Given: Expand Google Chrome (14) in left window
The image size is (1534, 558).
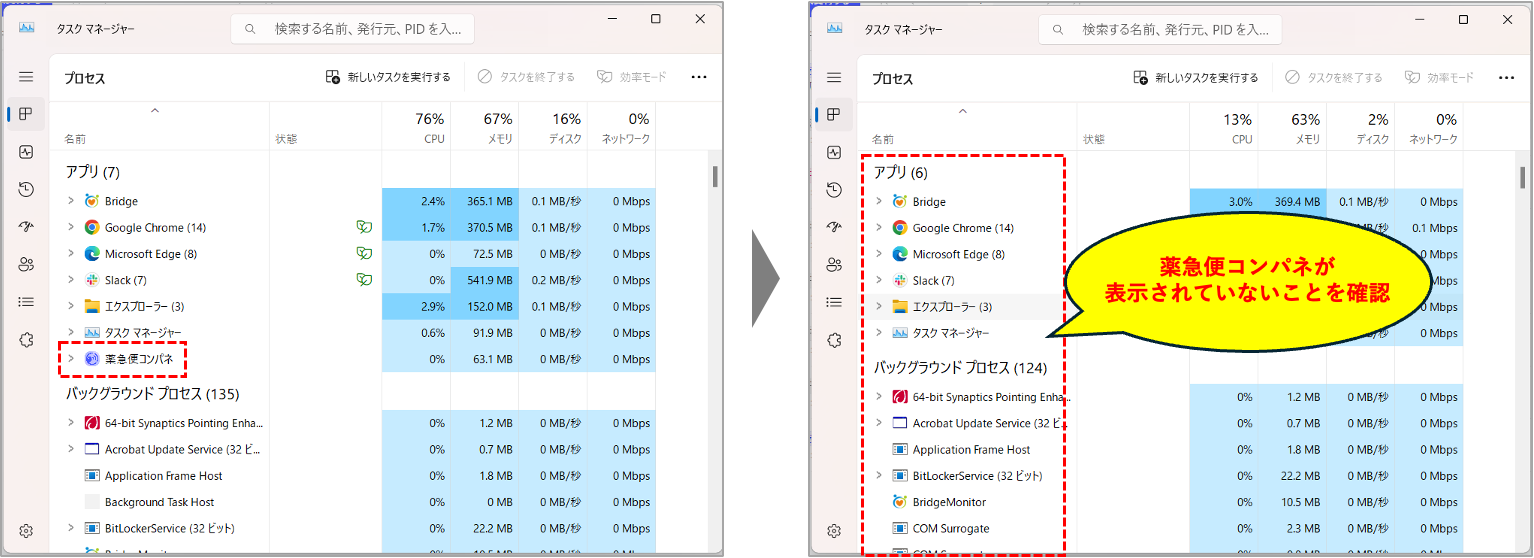Looking at the screenshot, I should point(71,227).
